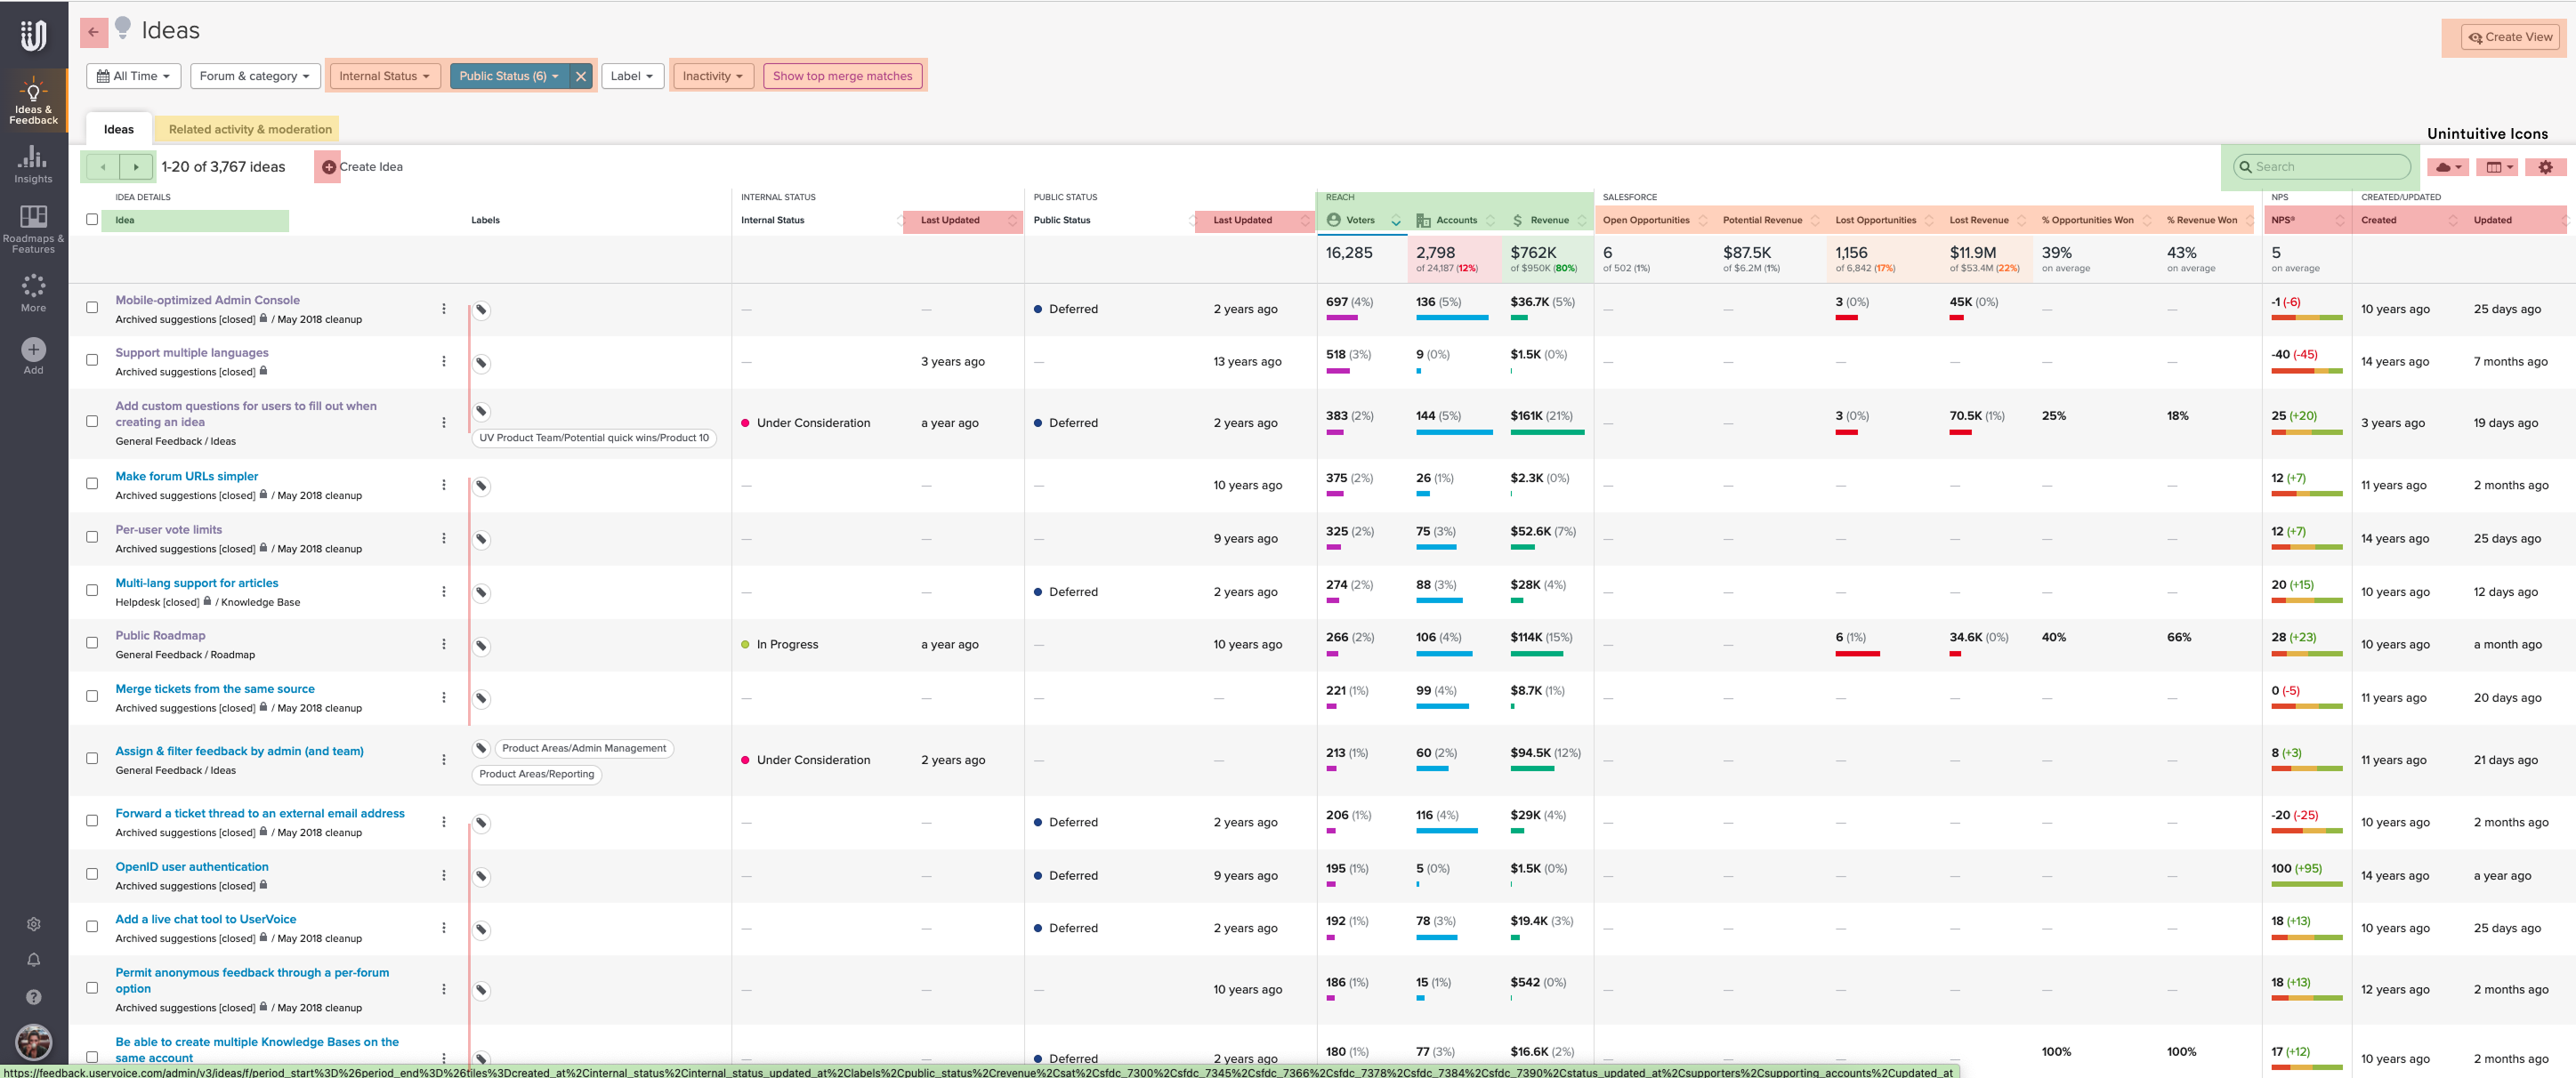Click the Create View button

tap(2510, 37)
